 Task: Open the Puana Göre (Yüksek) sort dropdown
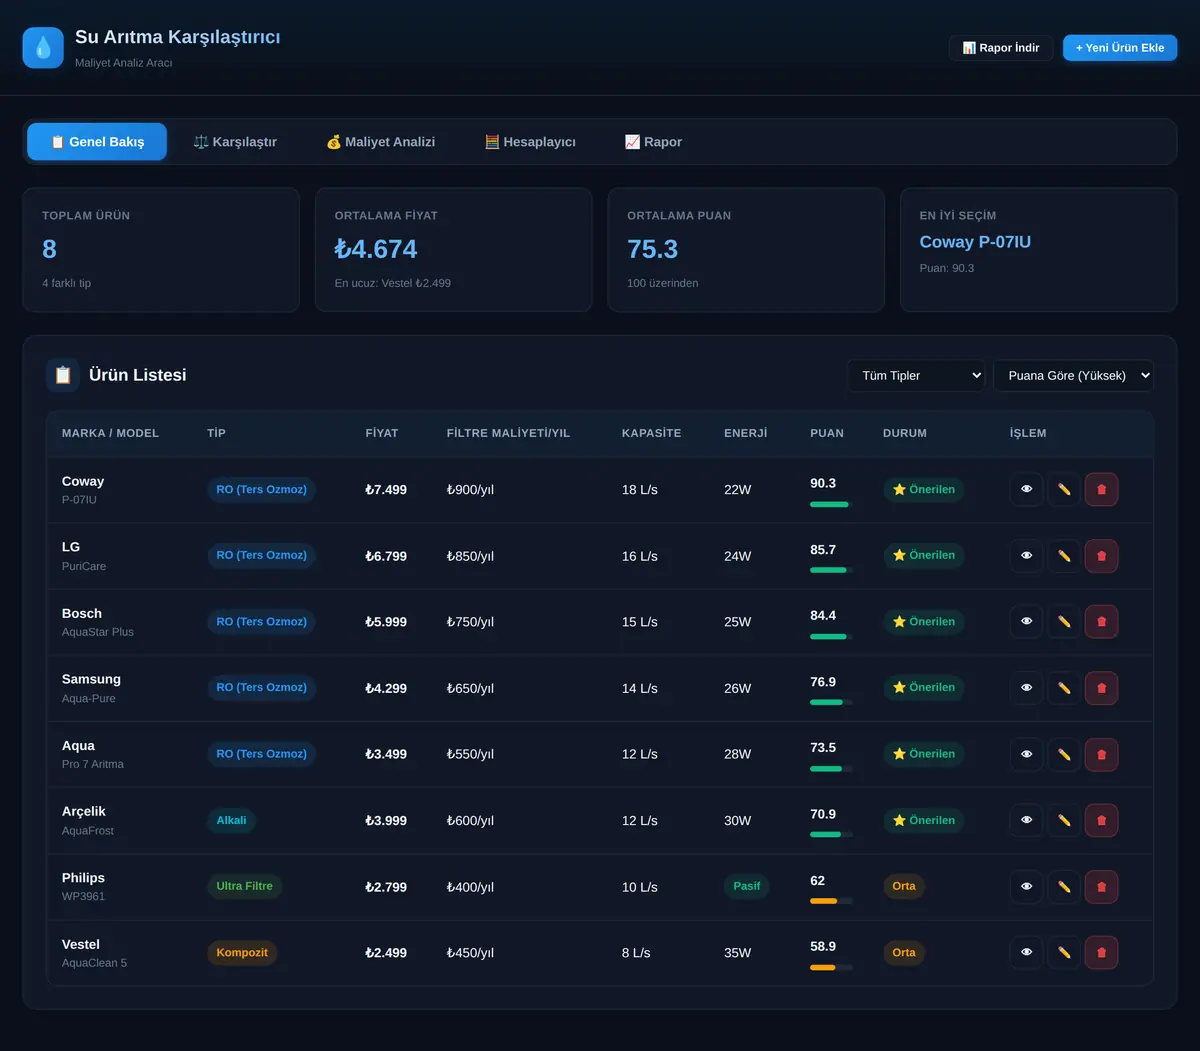pos(1073,376)
